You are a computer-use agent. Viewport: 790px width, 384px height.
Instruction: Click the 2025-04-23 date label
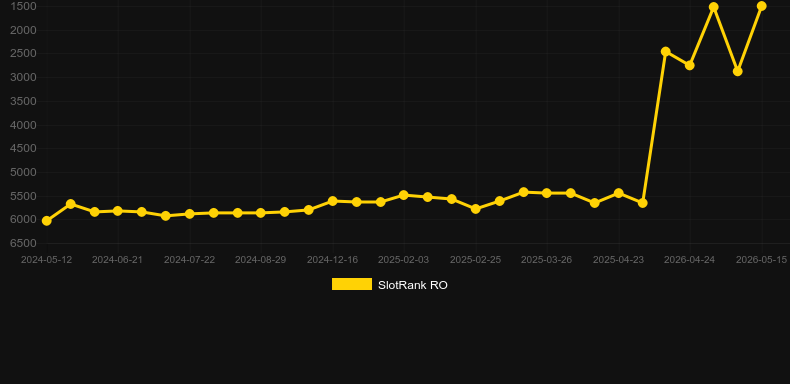point(619,260)
